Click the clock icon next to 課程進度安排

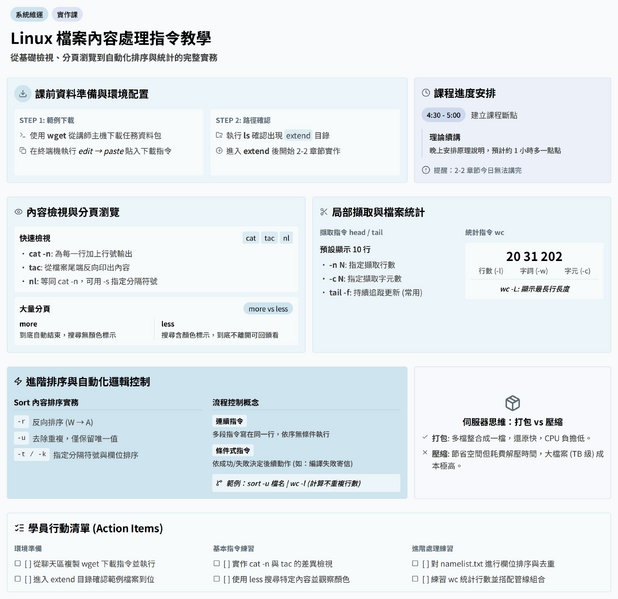426,93
